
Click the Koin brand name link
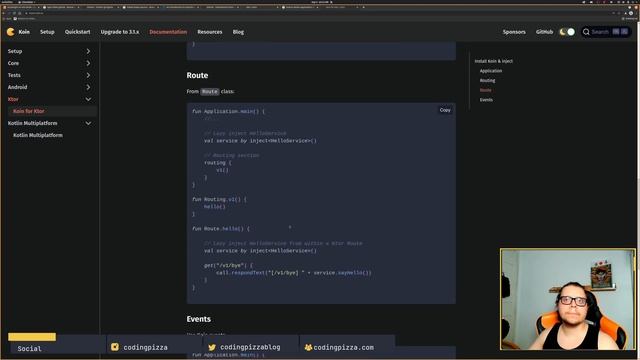pyautogui.click(x=24, y=32)
